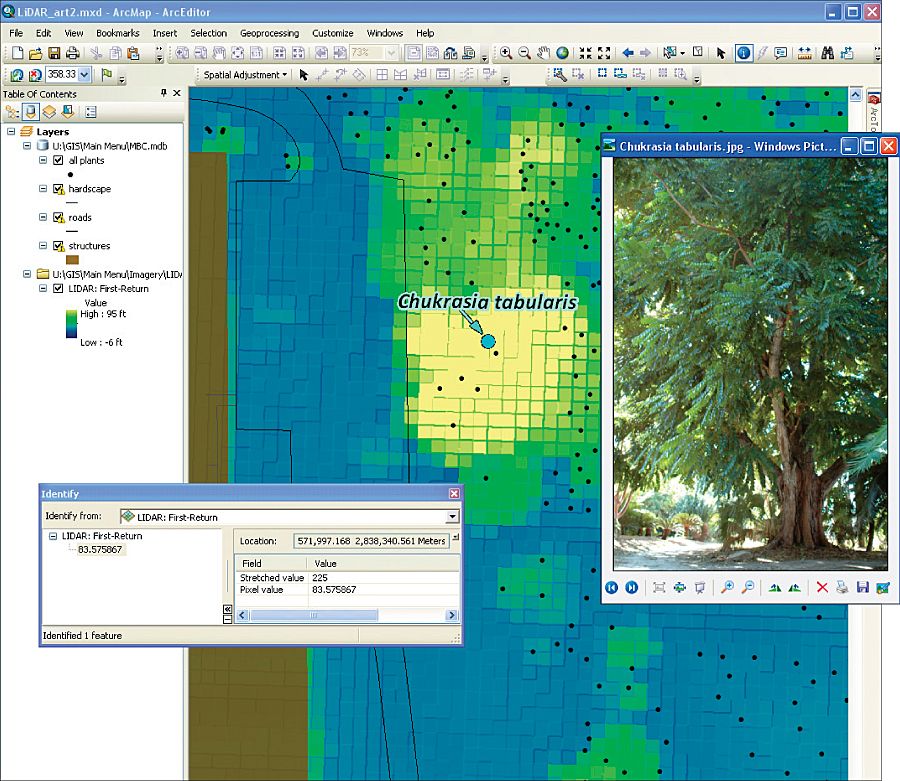Open the Bookmarks menu
900x781 pixels.
(x=118, y=33)
